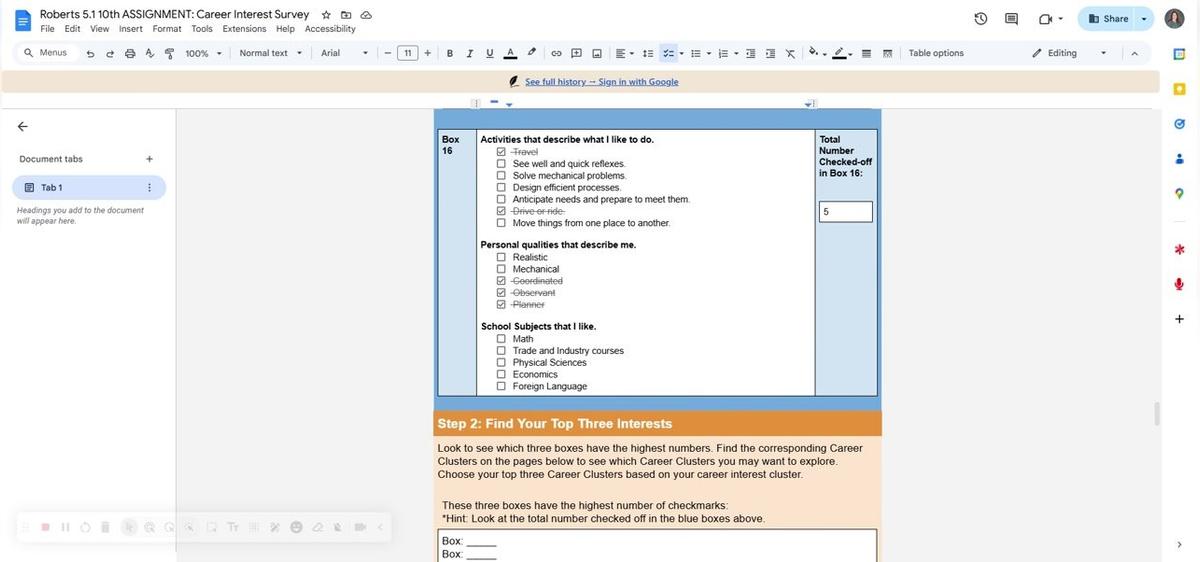Select the Paint format roller tool
The height and width of the screenshot is (562, 1200).
tap(169, 53)
